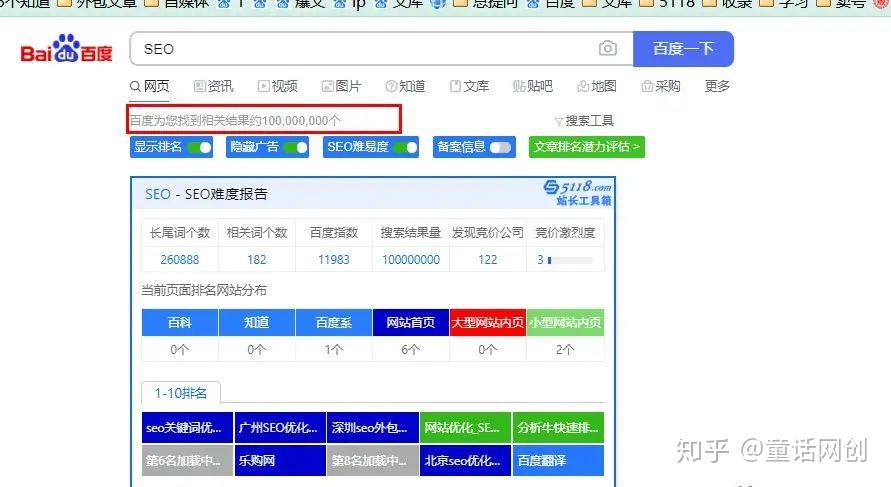Screen dimensions: 891x487
Task: Click the 6个 count under 网站首页
Action: tap(411, 349)
